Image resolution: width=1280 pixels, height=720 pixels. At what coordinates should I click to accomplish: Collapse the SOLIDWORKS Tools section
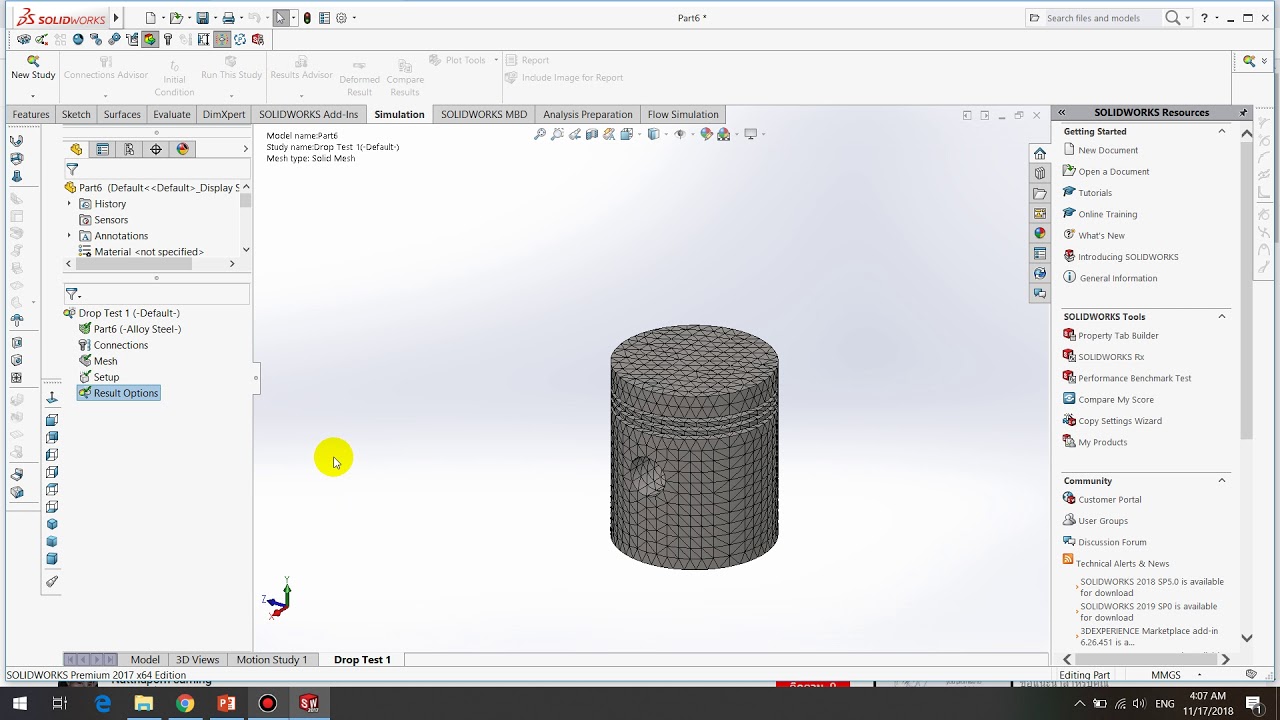(x=1221, y=316)
